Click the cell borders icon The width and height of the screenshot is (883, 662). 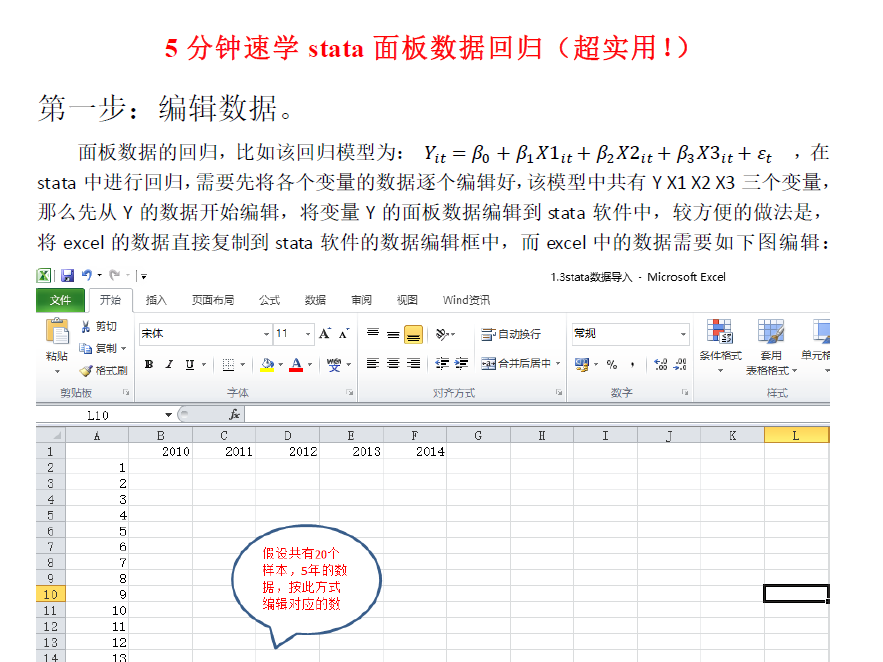(228, 365)
